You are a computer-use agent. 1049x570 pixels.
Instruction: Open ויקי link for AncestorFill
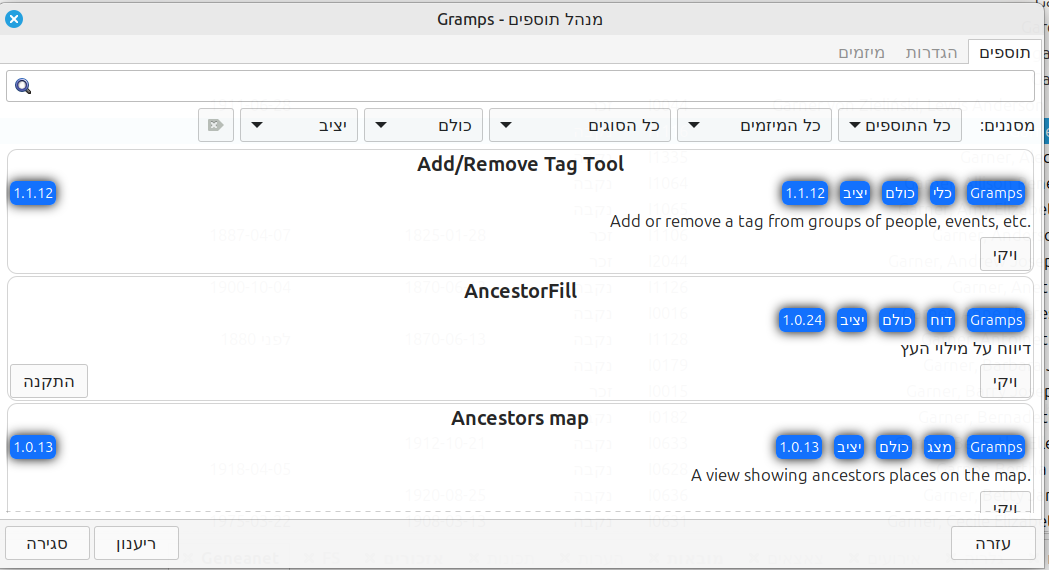click(1005, 381)
